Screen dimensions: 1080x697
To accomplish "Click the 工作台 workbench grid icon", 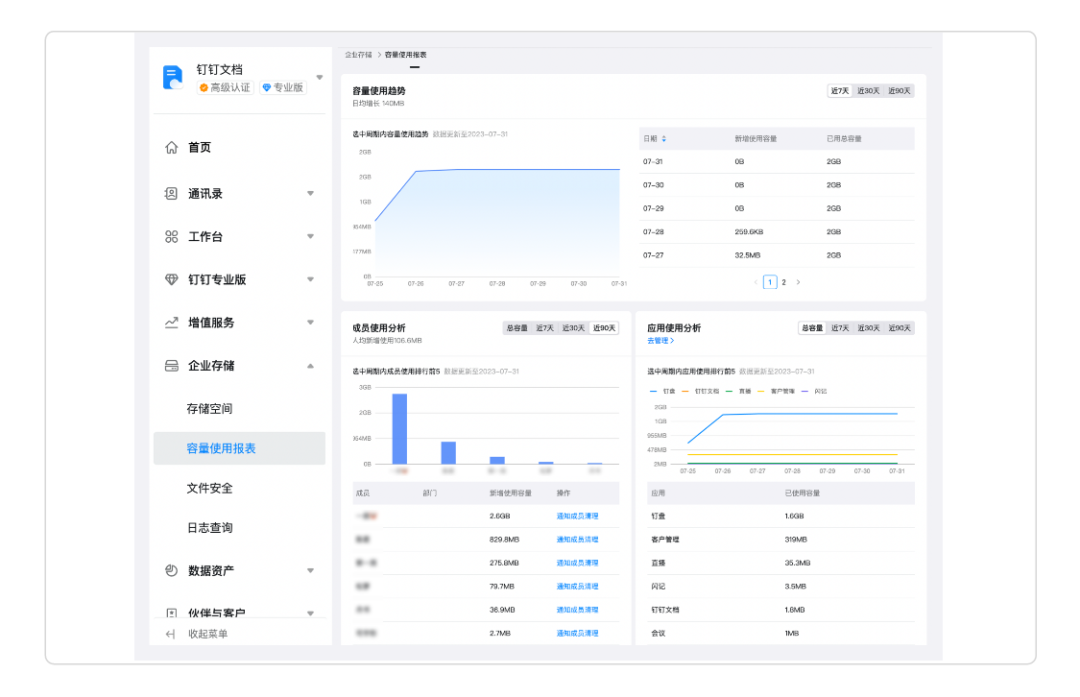I will coord(171,237).
